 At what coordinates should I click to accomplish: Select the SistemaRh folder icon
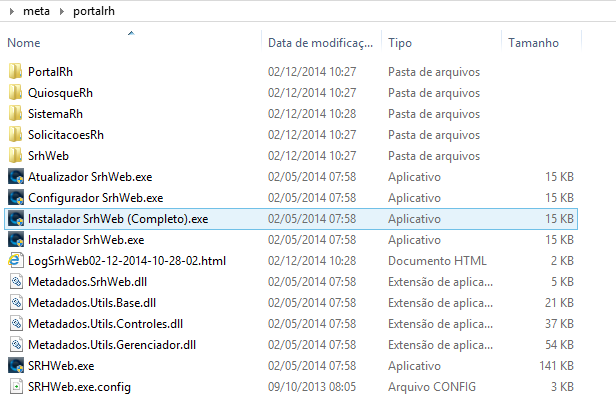click(16, 114)
